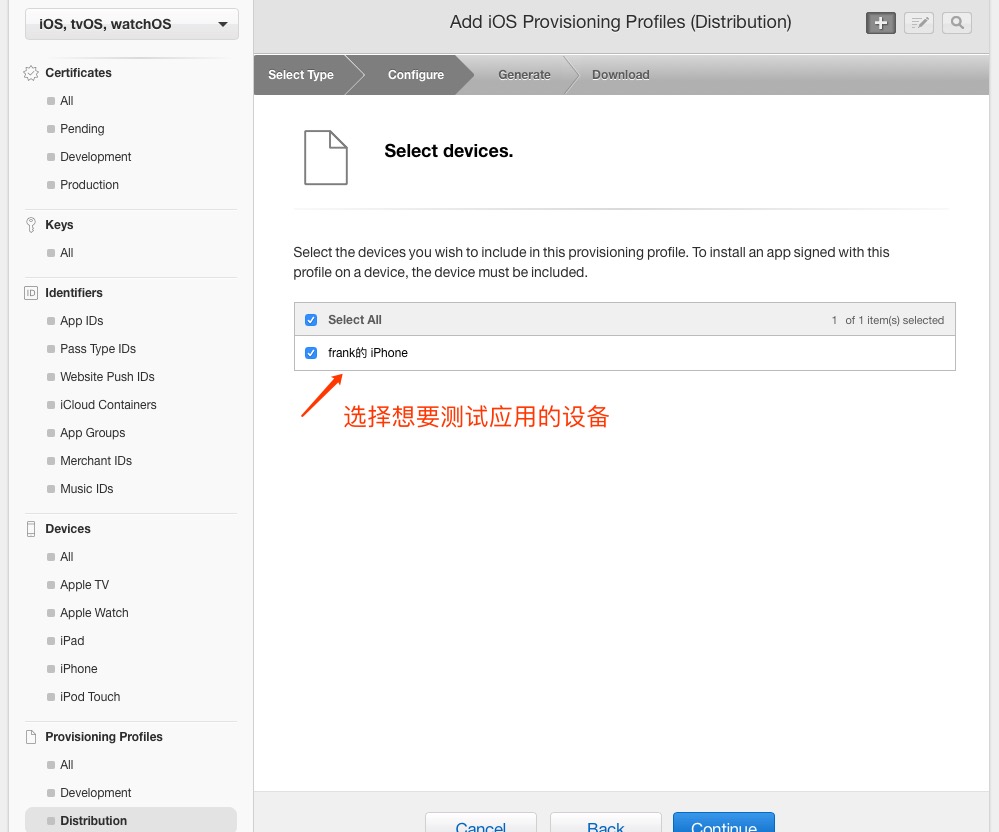This screenshot has height=832, width=999.
Task: Toggle the Select All checkbox
Action: pyautogui.click(x=311, y=320)
